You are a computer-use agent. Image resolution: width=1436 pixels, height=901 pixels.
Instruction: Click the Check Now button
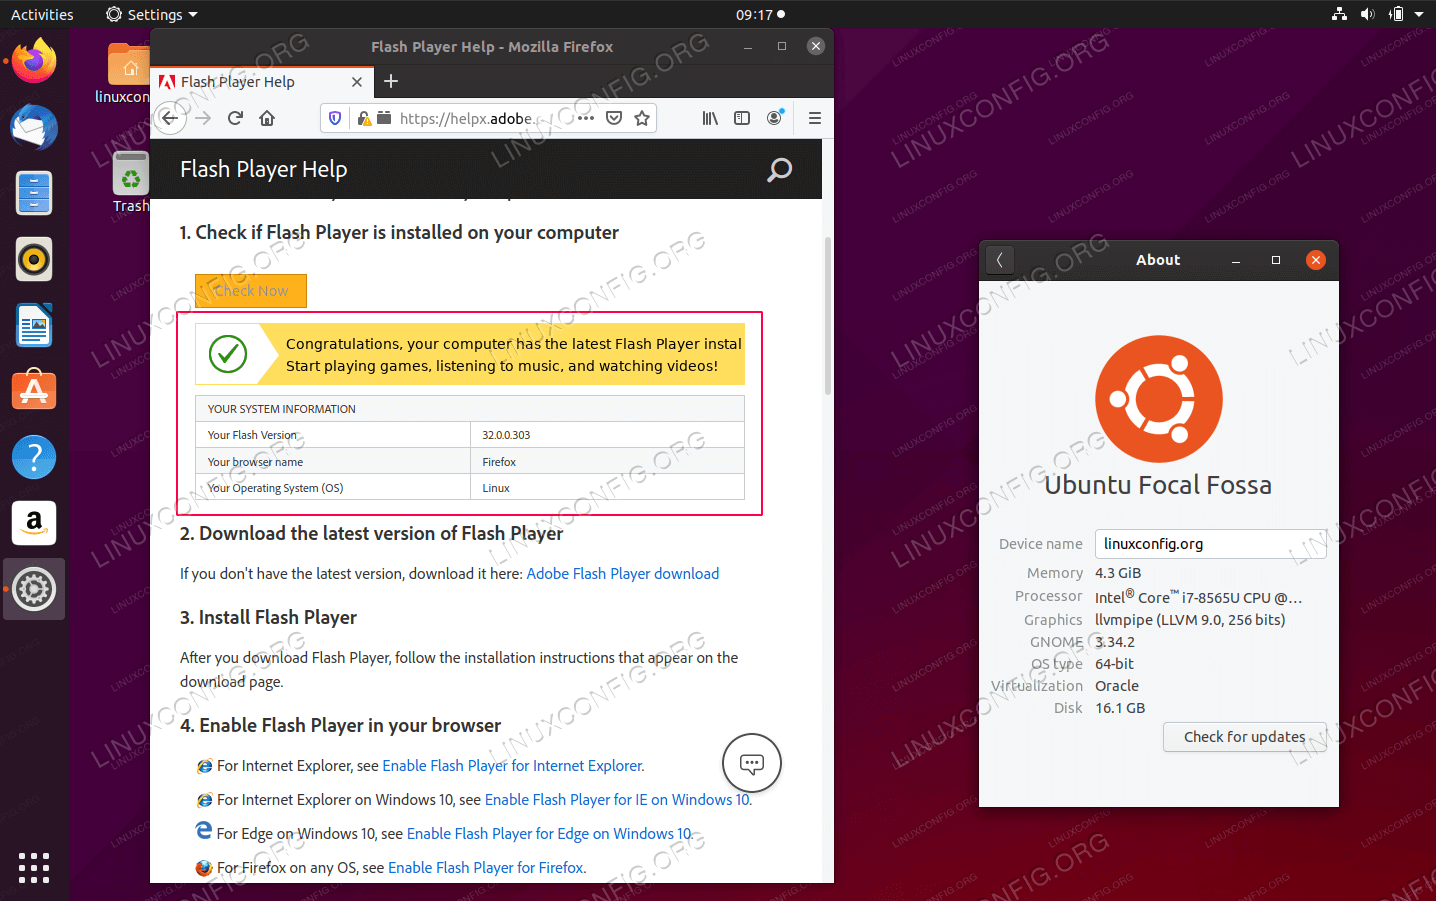pos(251,290)
